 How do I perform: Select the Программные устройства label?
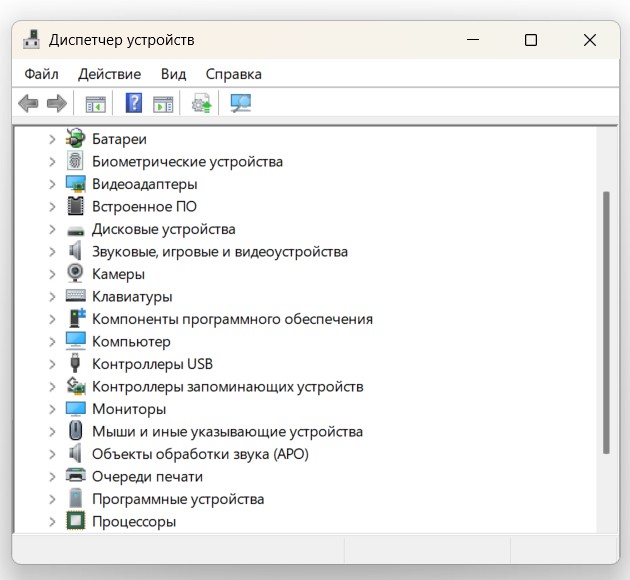[x=178, y=499]
